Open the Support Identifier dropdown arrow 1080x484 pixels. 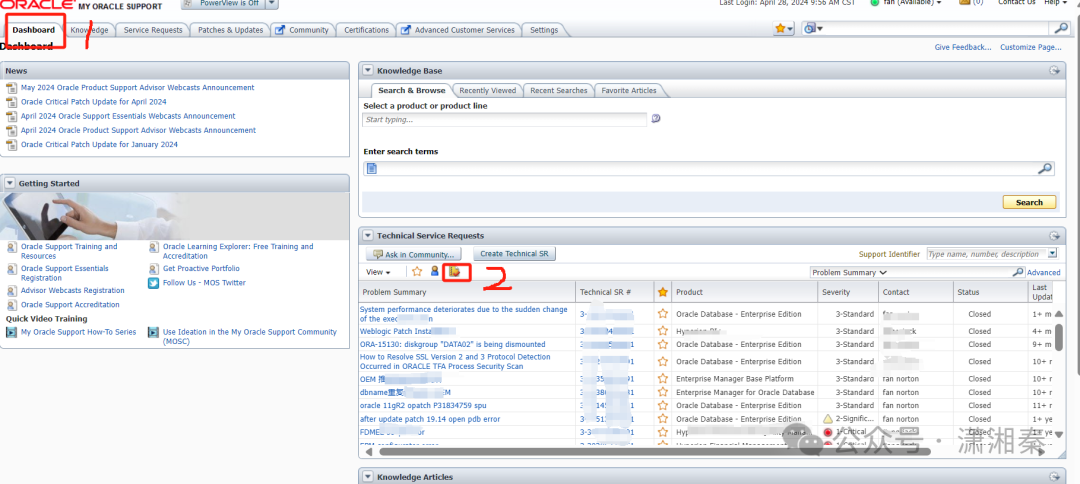coord(1051,254)
